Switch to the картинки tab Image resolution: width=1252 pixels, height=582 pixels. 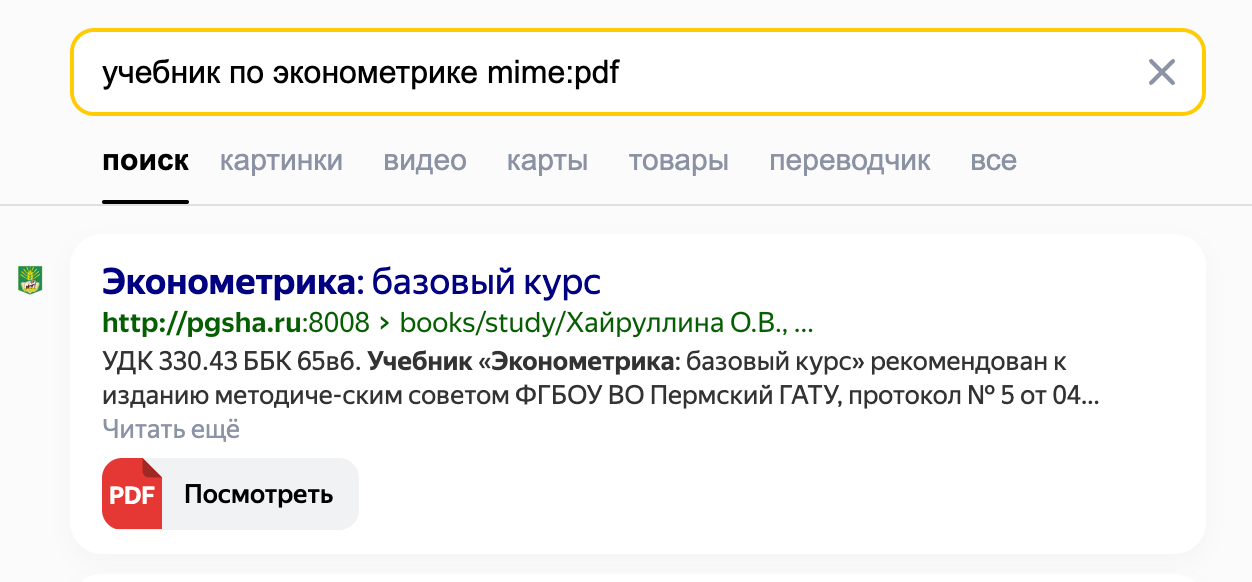281,160
